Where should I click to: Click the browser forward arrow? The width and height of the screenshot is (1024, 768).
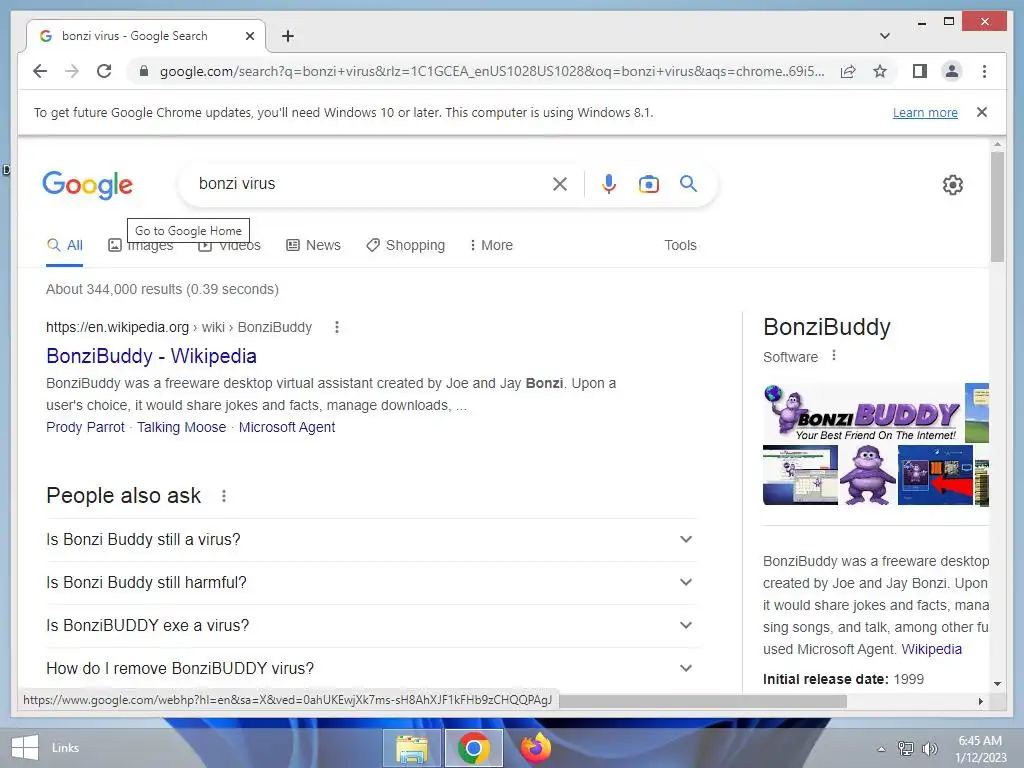[72, 71]
